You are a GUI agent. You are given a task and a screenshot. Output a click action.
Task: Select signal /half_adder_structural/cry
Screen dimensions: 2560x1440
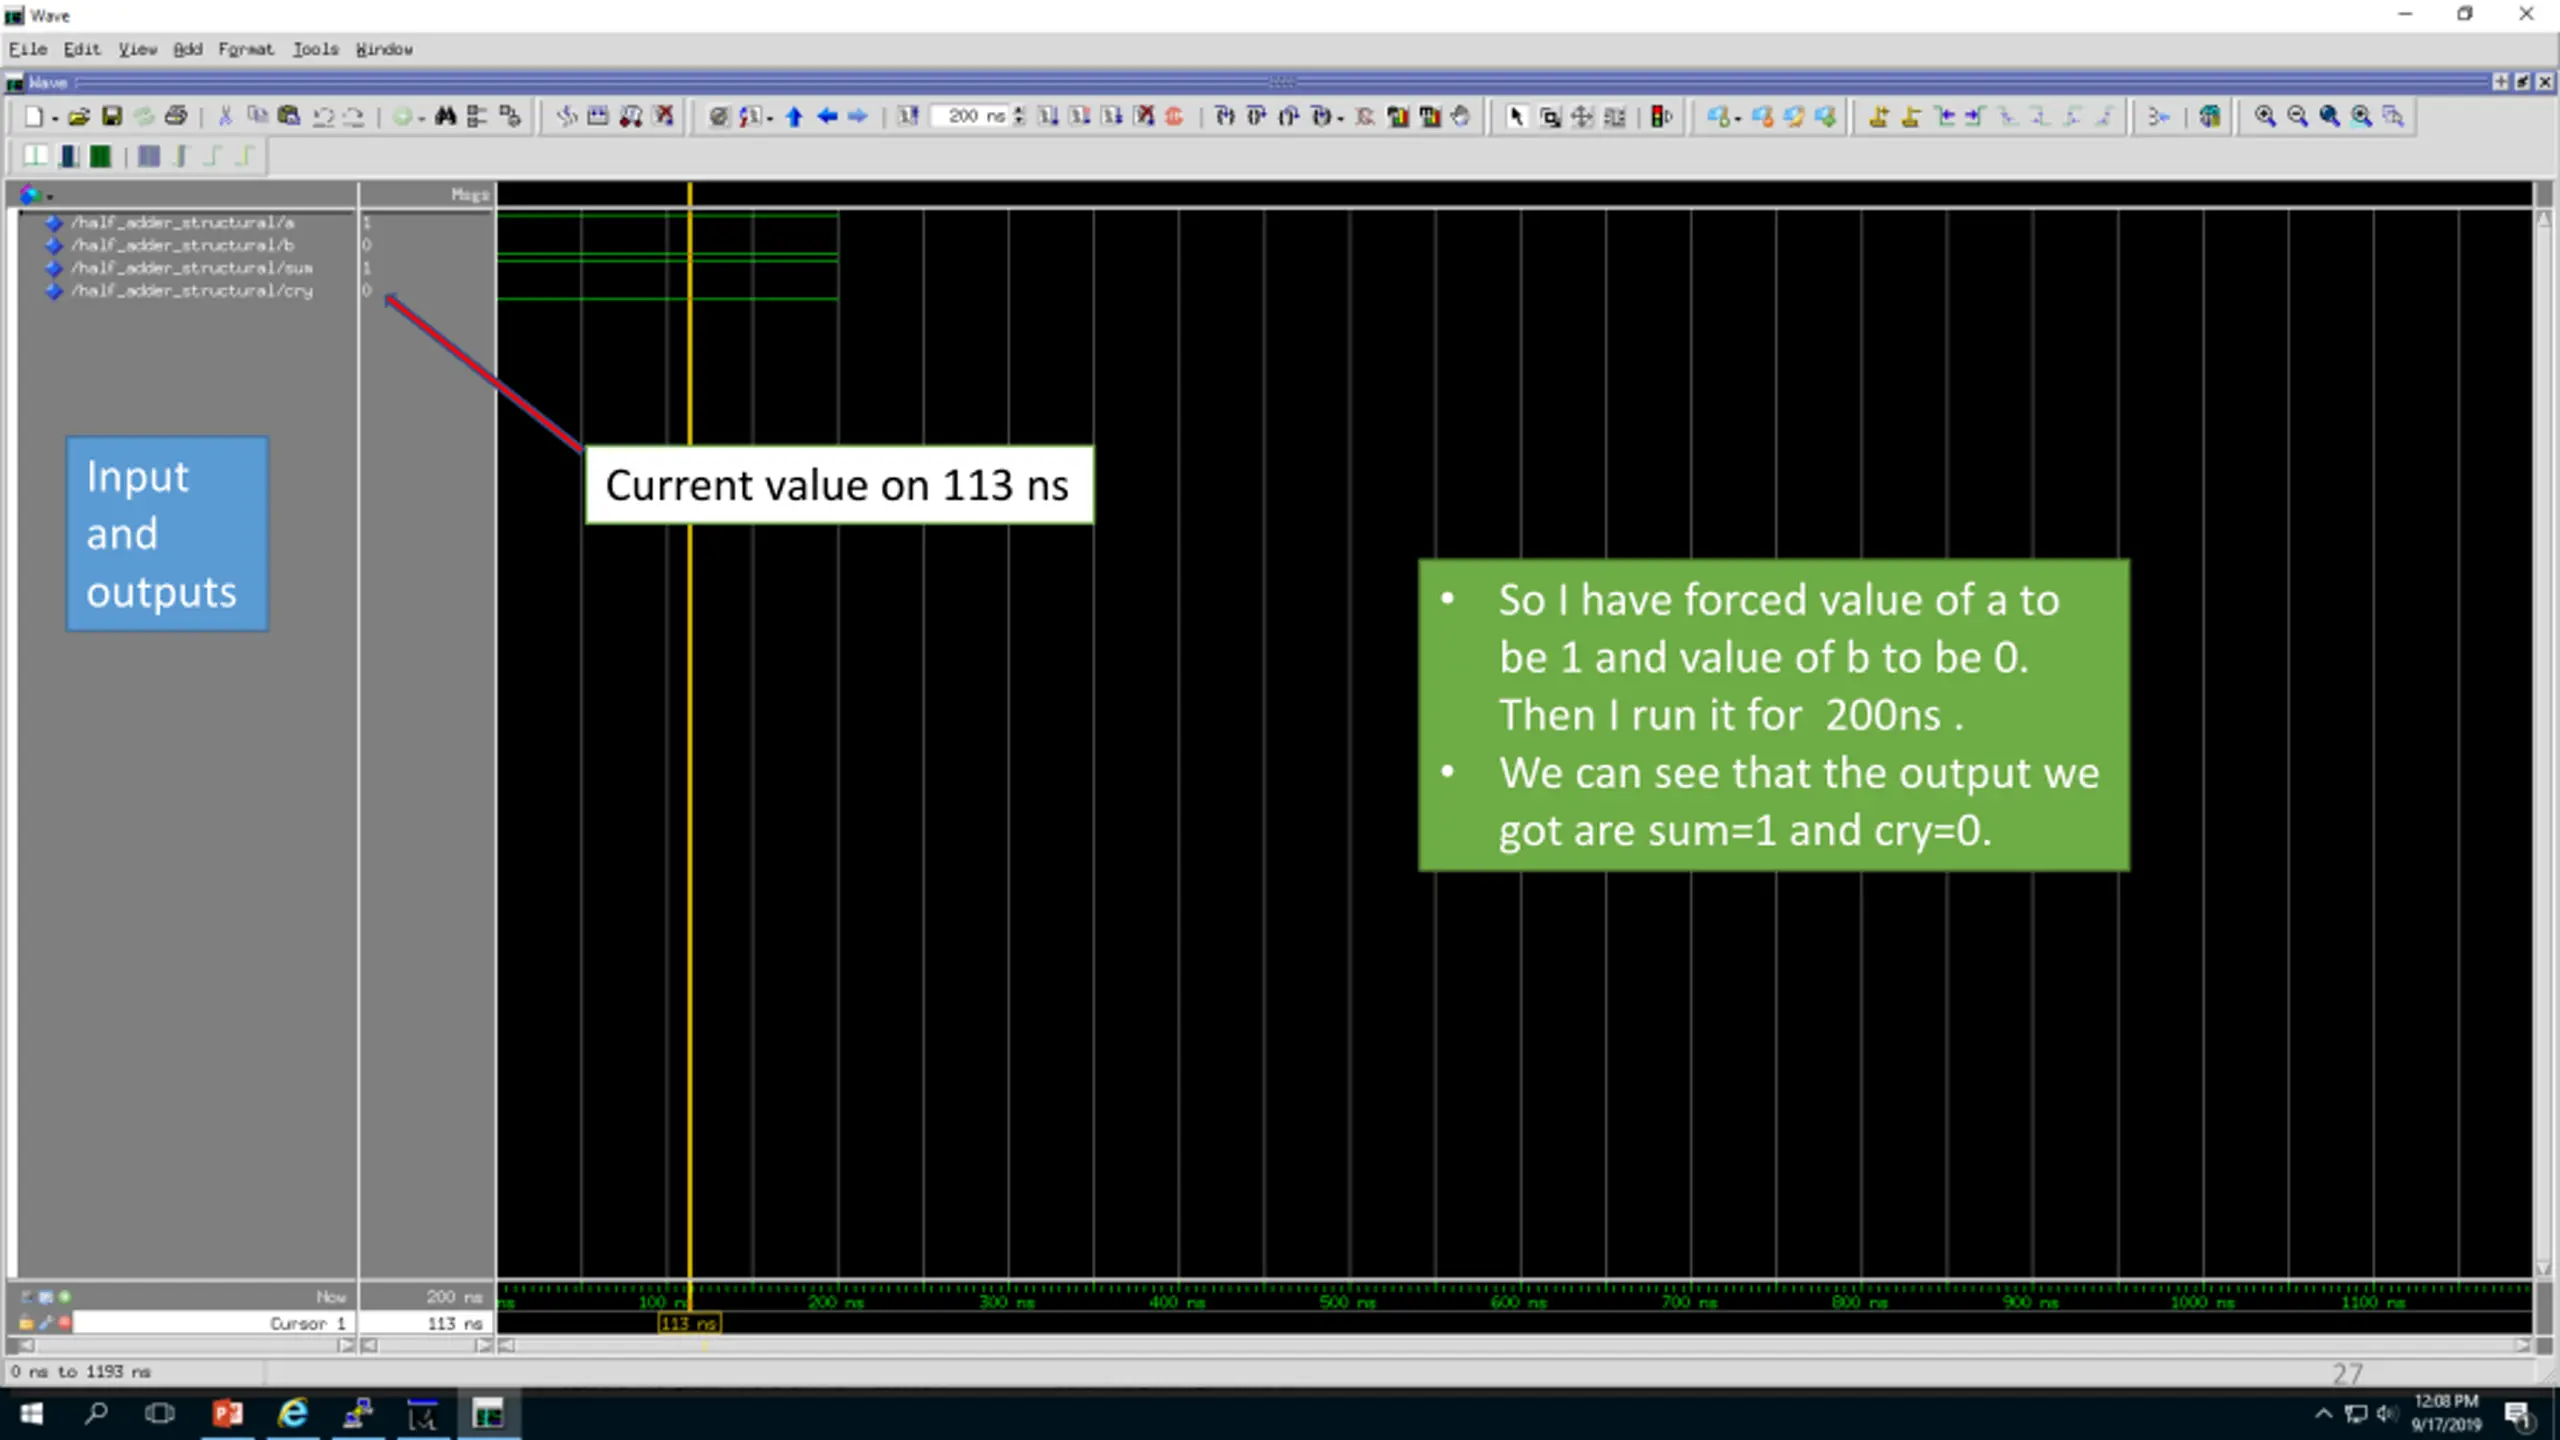(x=192, y=291)
